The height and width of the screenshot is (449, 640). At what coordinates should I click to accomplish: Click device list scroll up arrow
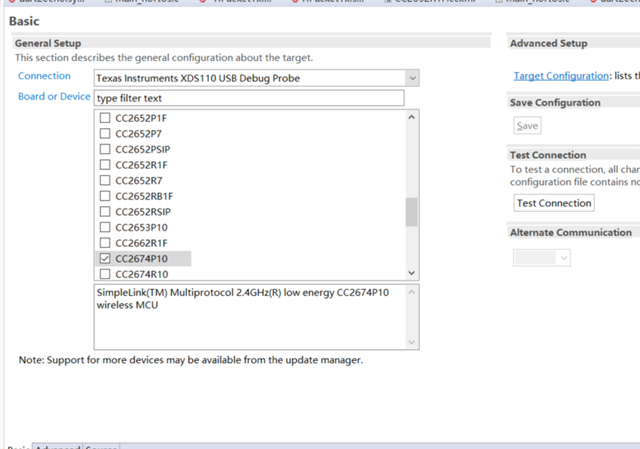coord(411,117)
